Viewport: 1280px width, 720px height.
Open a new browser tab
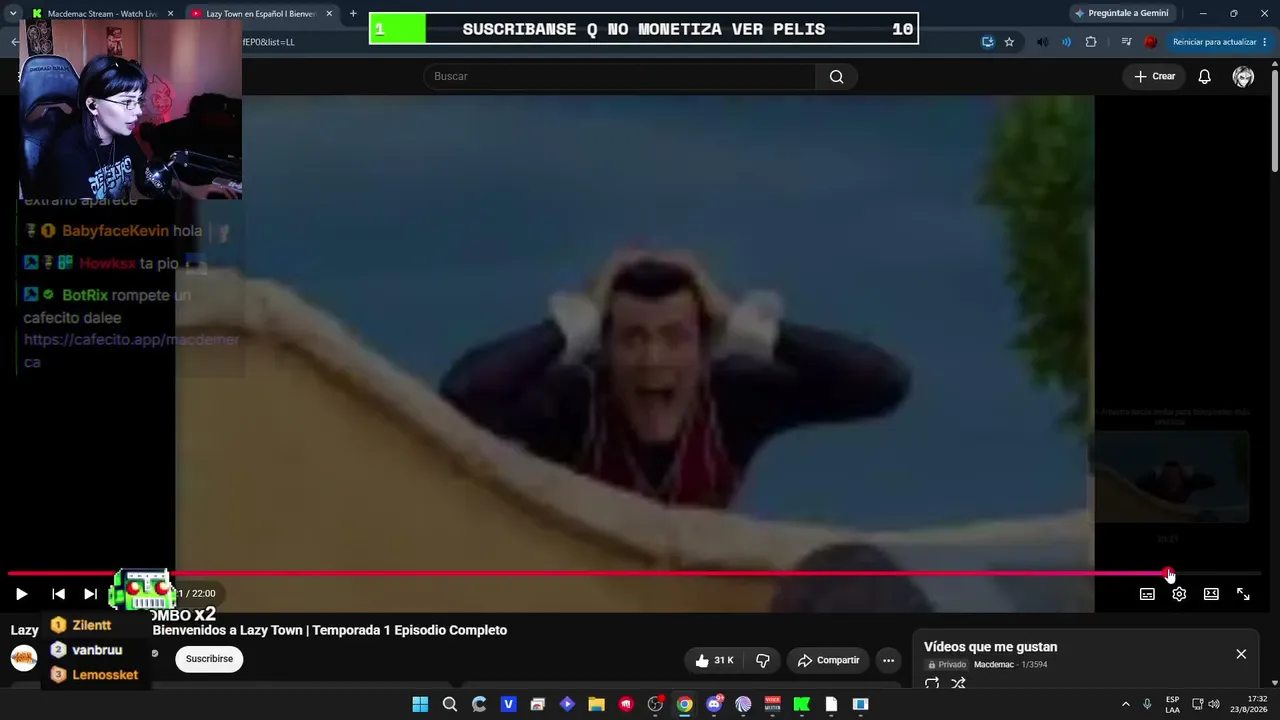click(353, 14)
